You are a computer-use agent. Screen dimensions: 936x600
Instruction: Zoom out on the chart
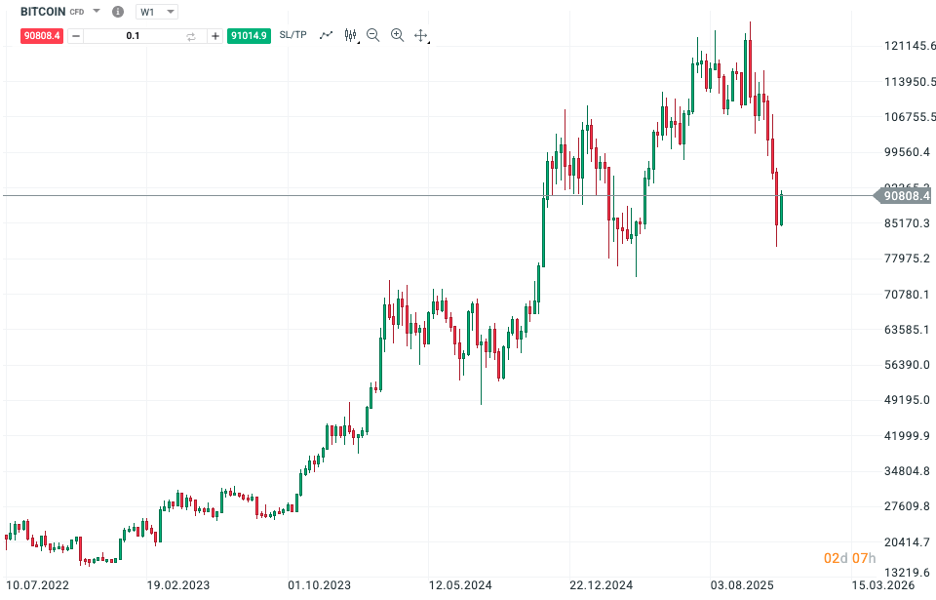(x=372, y=34)
